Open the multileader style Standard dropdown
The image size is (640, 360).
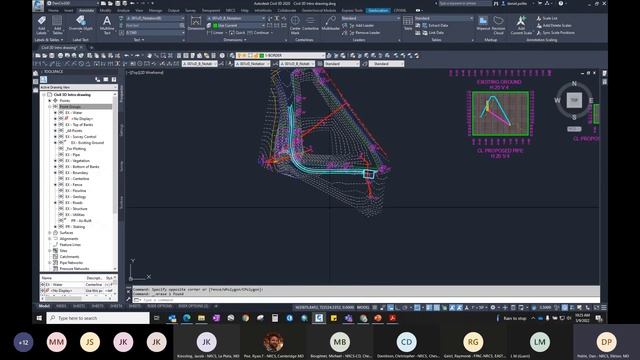point(370,18)
